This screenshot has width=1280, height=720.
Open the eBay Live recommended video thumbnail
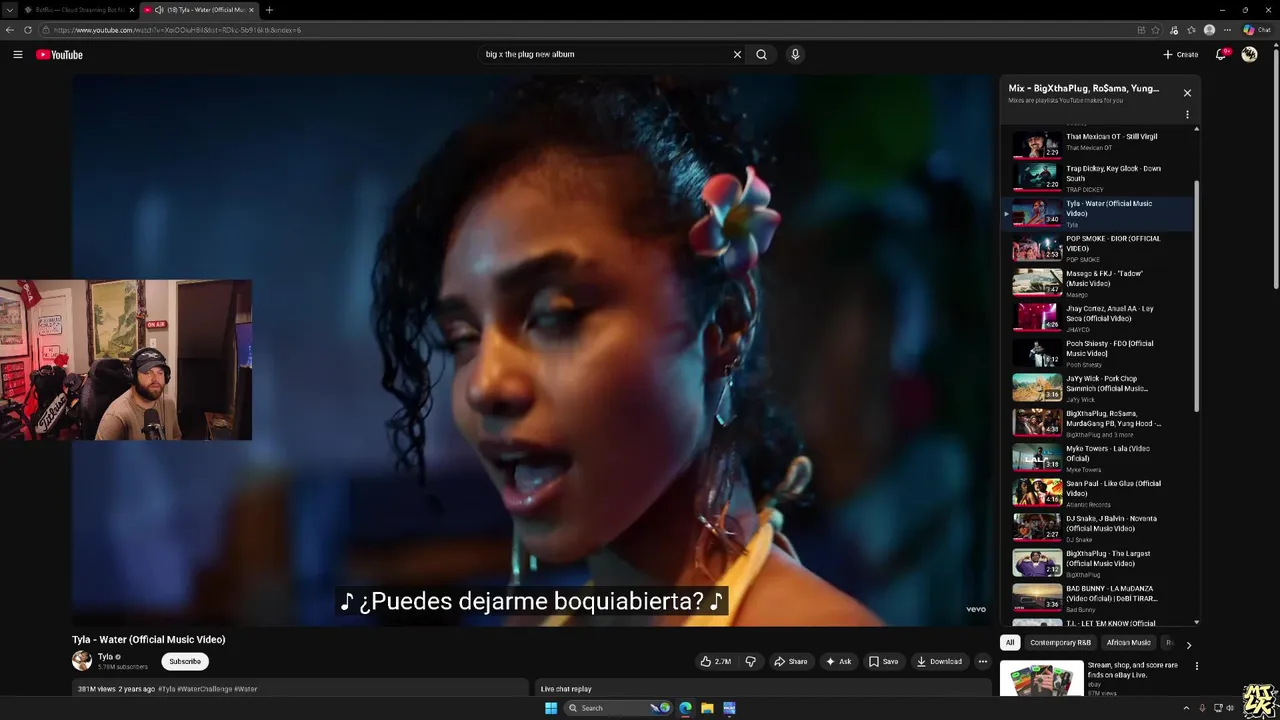[1041, 680]
